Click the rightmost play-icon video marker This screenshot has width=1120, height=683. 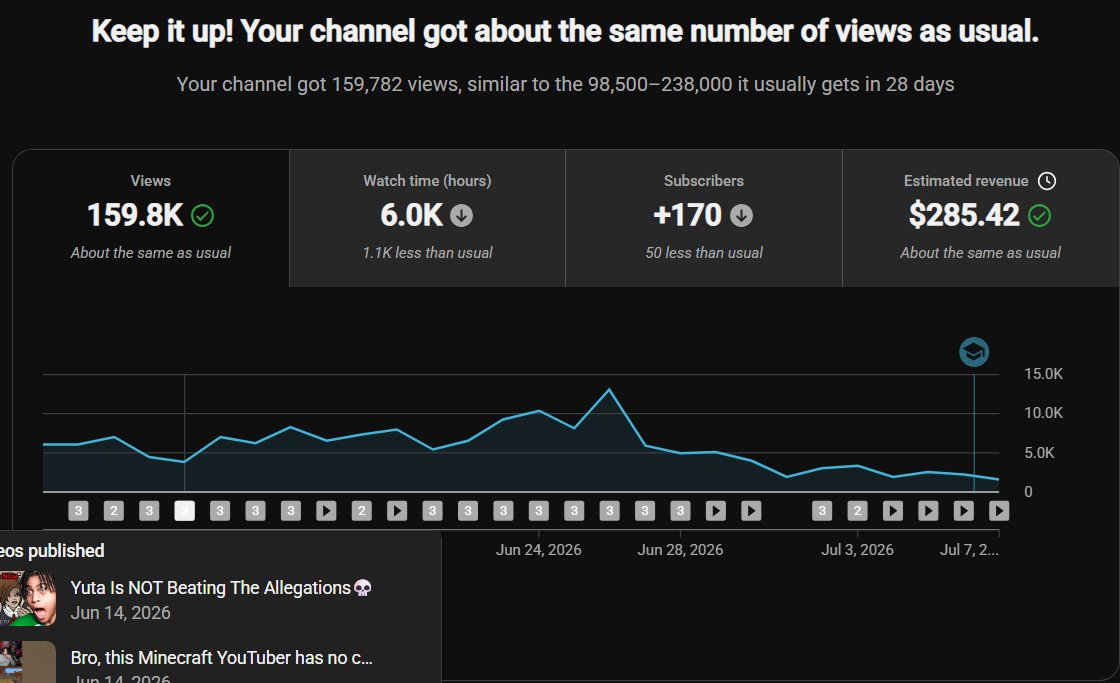999,511
